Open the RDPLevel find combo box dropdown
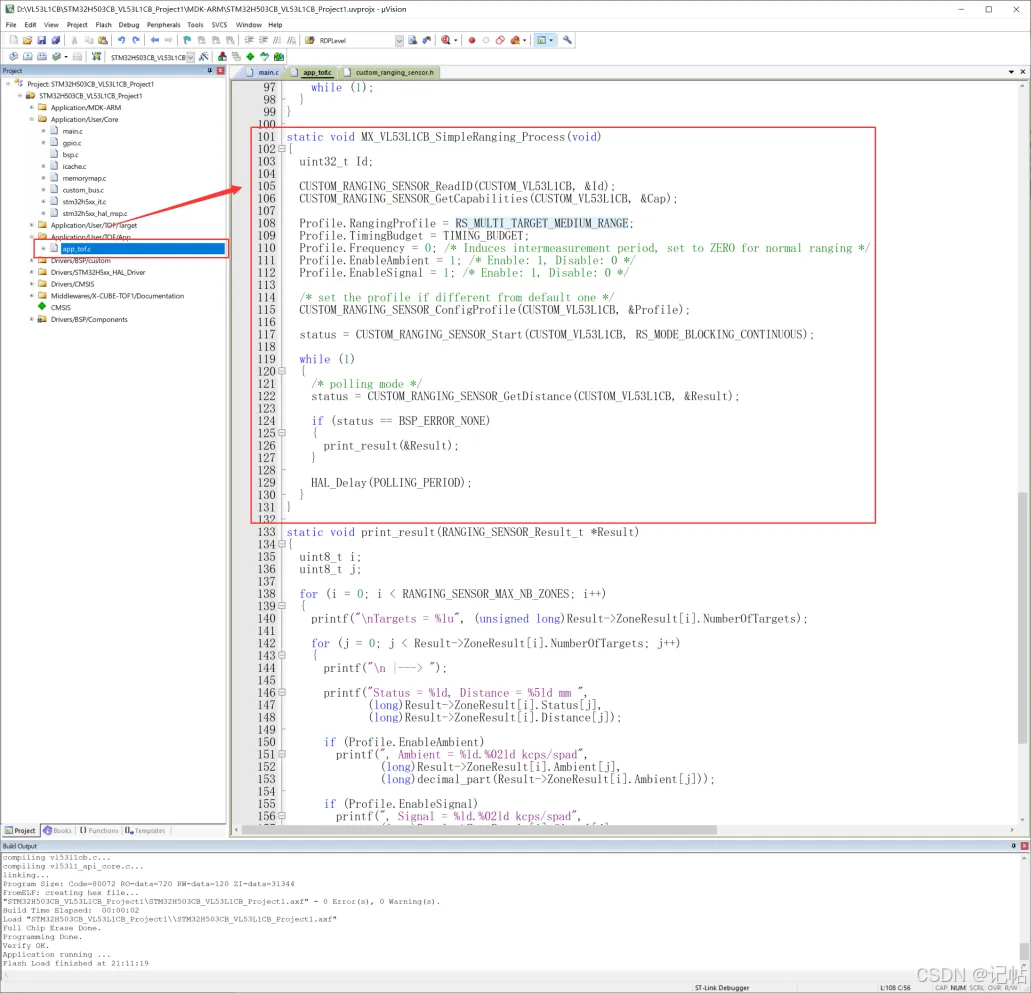This screenshot has width=1031, height=993. (x=399, y=41)
